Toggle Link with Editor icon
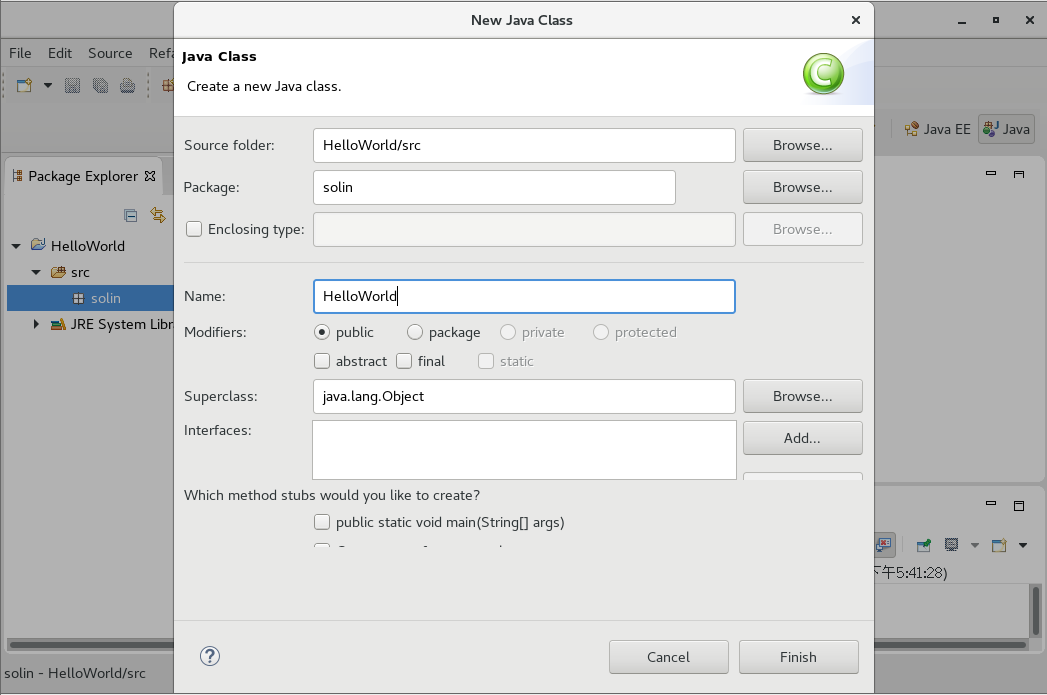This screenshot has width=1047, height=695. point(157,215)
